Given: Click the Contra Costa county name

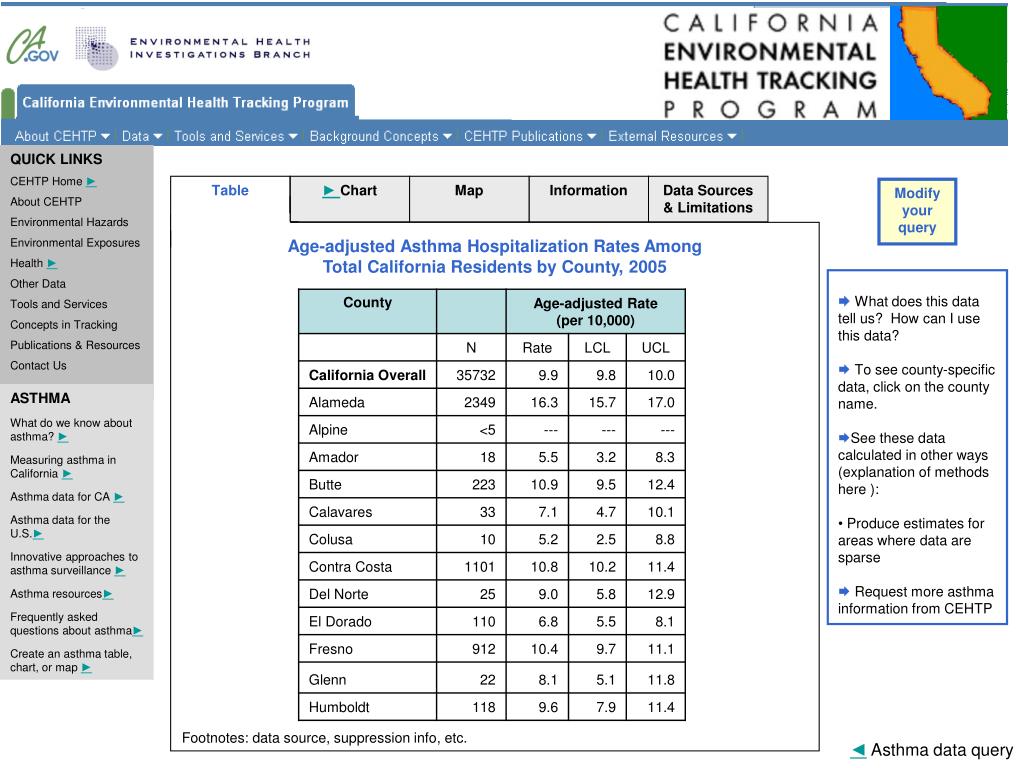Looking at the screenshot, I should [351, 568].
